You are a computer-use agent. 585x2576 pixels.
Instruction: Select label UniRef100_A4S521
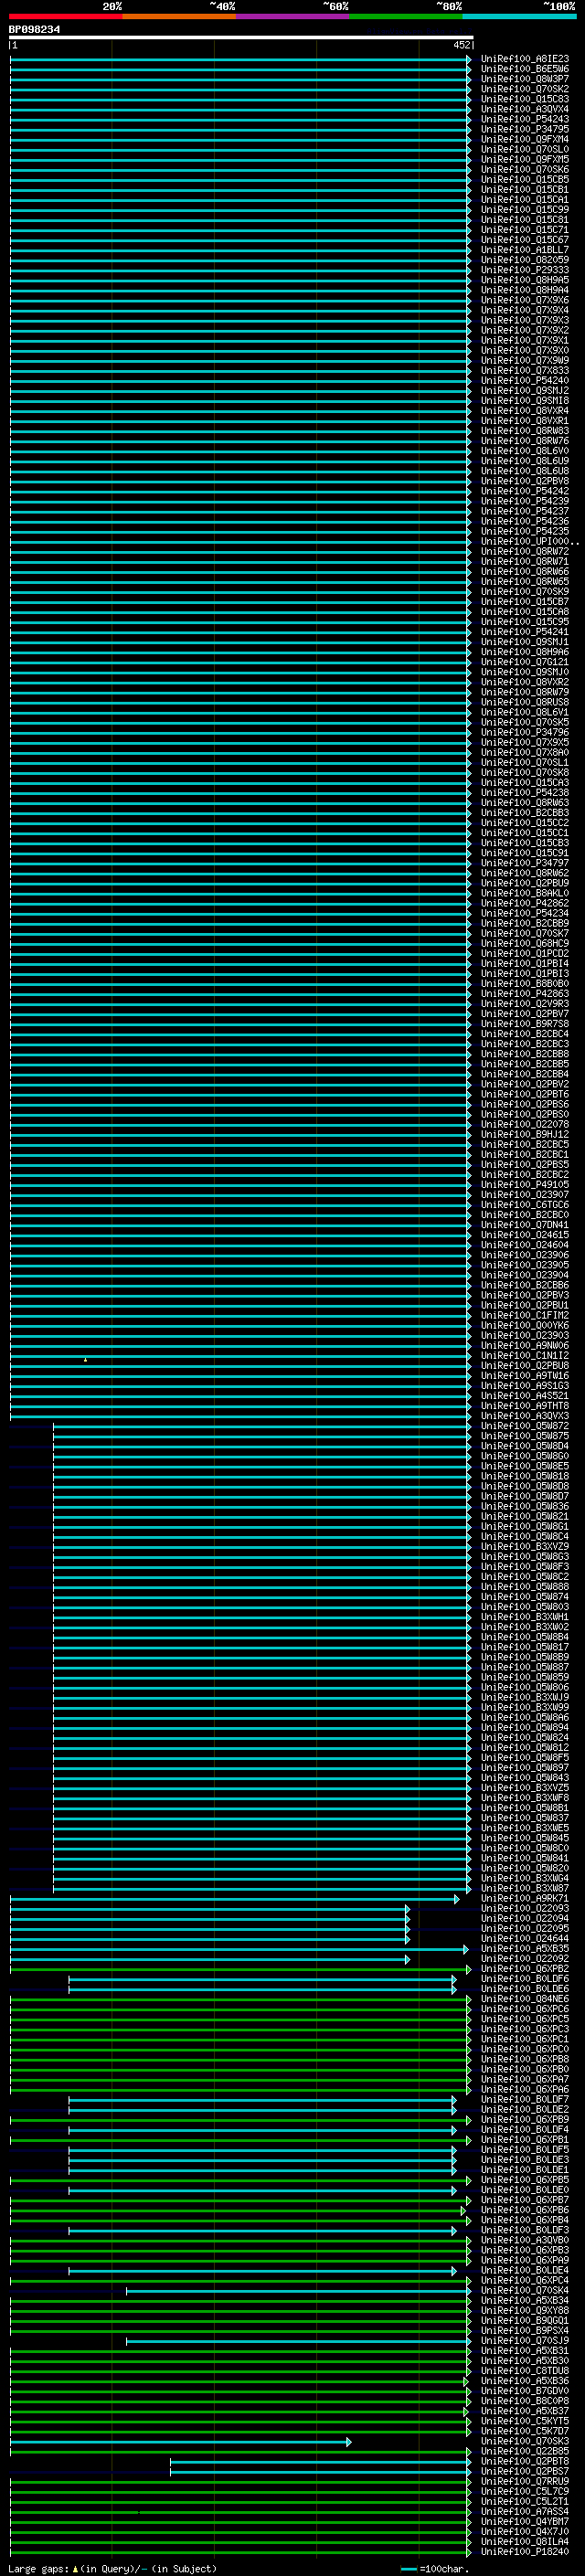click(525, 1396)
